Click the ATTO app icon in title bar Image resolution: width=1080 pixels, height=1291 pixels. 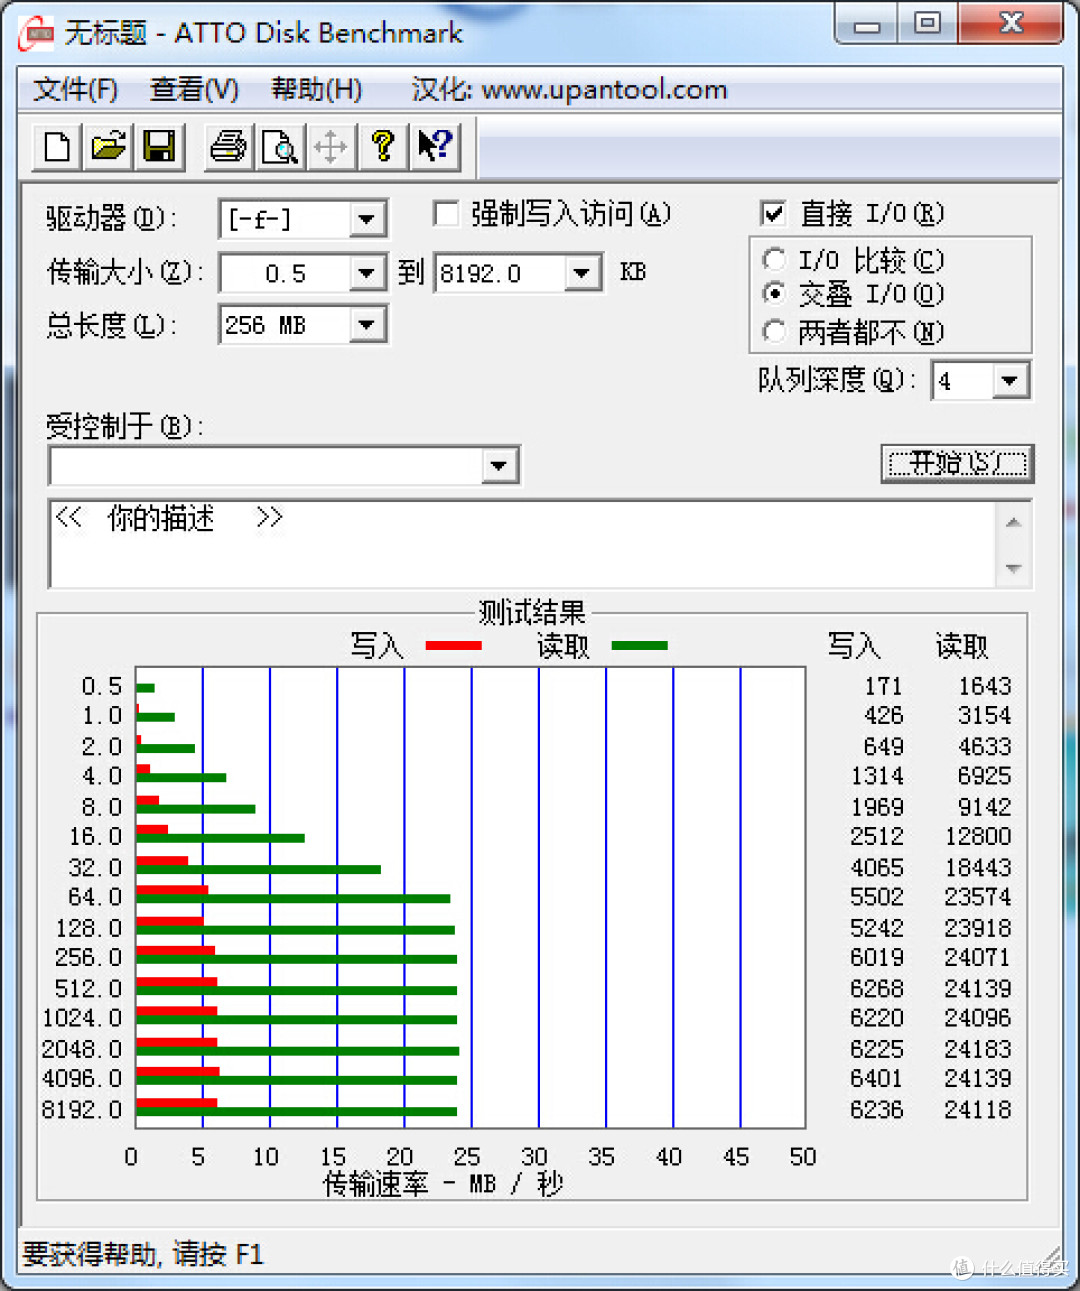point(36,33)
